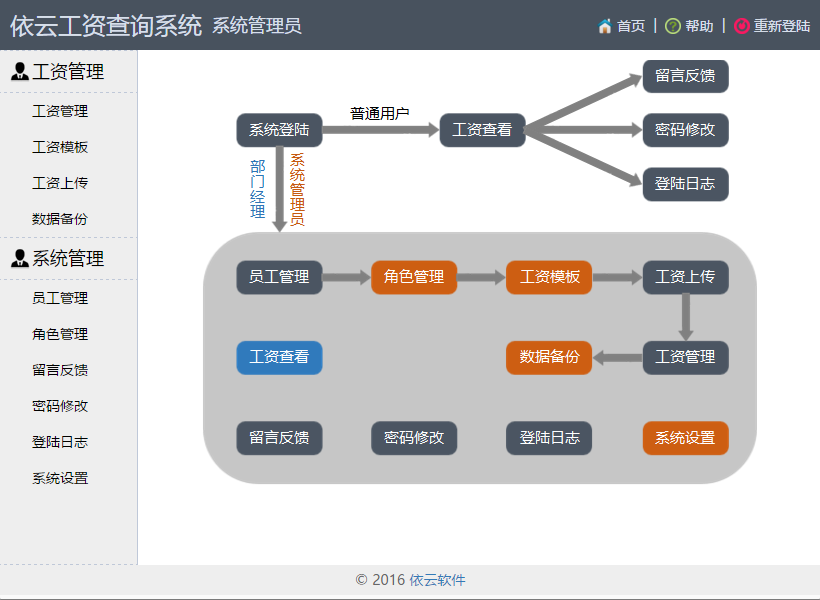820x600 pixels.
Task: Click the top-row 工资查看 flowchart node
Action: click(x=482, y=130)
